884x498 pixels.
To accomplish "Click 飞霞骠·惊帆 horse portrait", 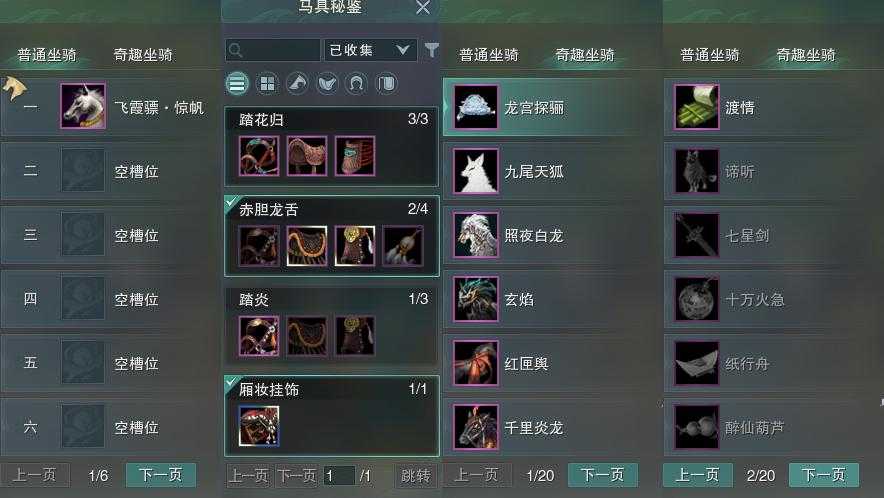I will tap(83, 106).
